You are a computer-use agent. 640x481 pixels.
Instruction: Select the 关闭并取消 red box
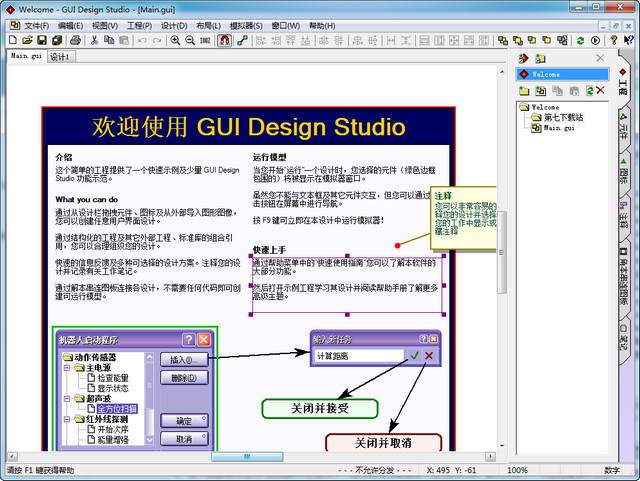pos(383,443)
